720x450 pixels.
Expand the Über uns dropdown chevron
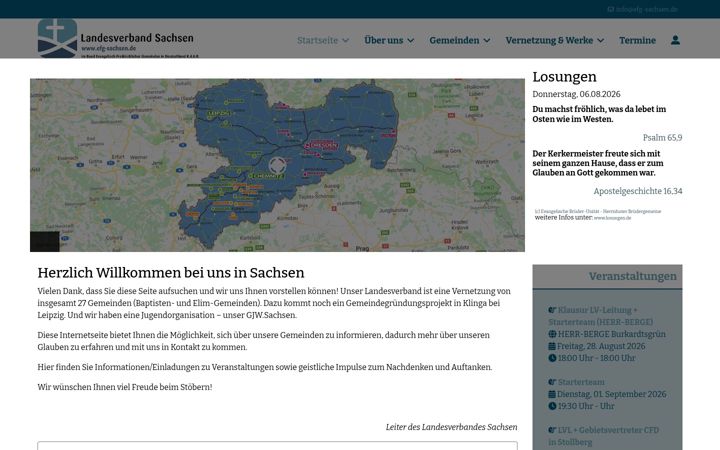(411, 41)
